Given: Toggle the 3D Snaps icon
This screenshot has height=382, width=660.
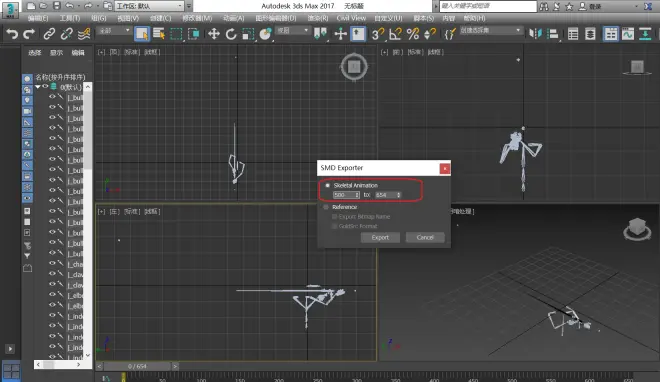Looking at the screenshot, I should (x=378, y=34).
